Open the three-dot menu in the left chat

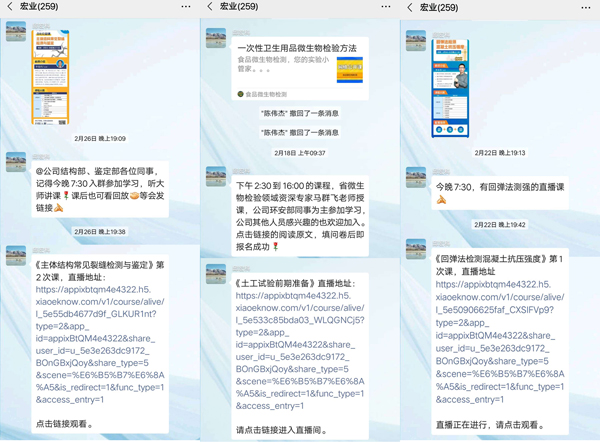(x=186, y=7)
